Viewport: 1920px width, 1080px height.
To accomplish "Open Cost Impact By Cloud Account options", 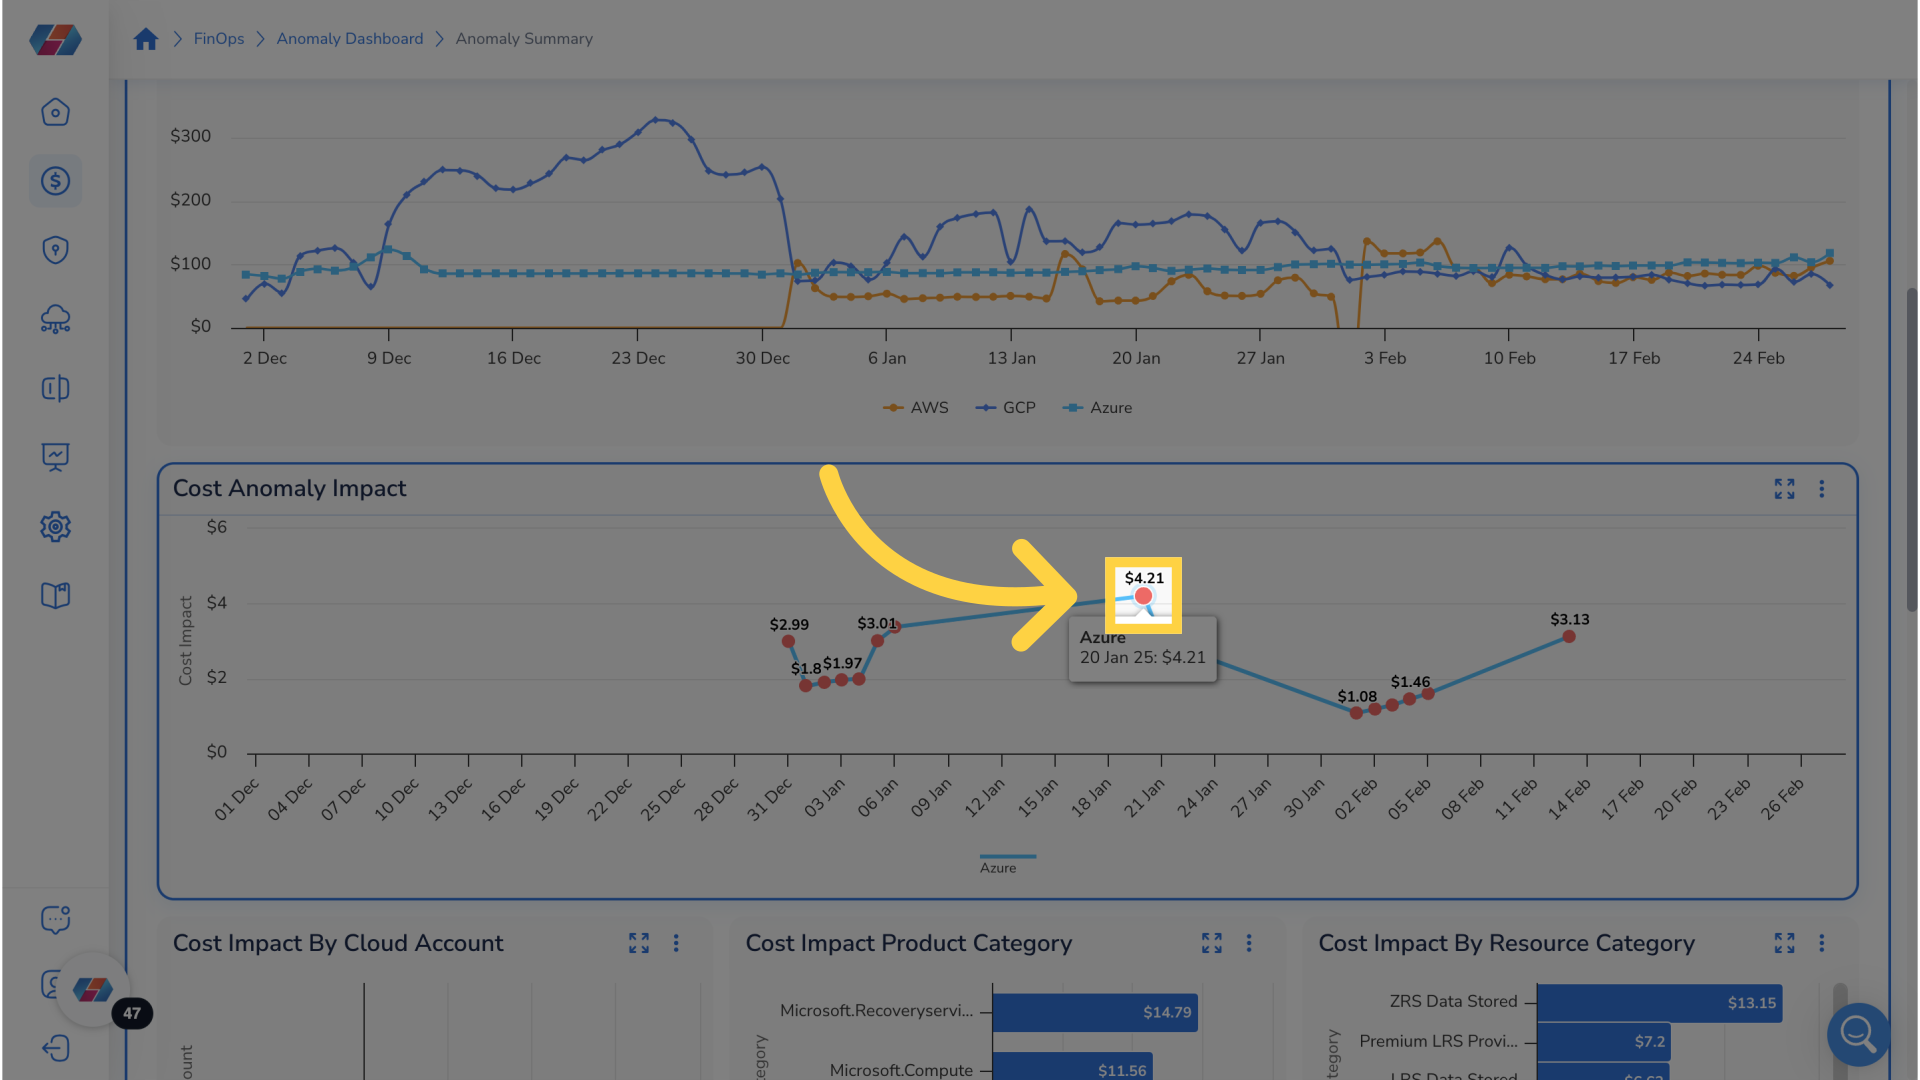I will click(x=676, y=943).
